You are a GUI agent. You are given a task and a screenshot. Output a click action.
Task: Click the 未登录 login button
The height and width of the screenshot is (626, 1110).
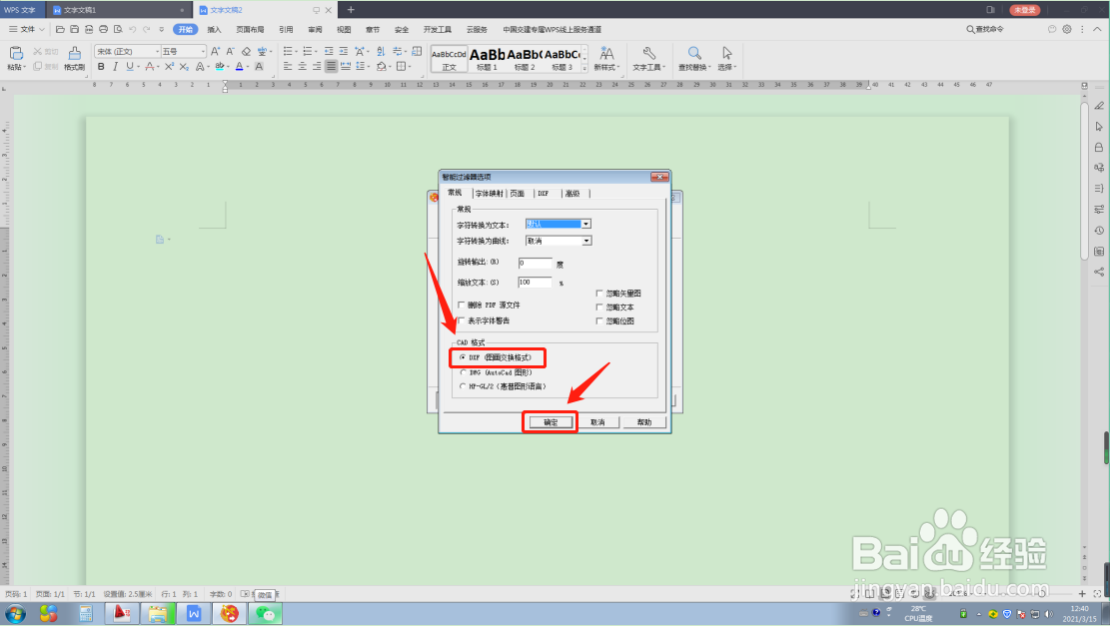pos(1024,10)
